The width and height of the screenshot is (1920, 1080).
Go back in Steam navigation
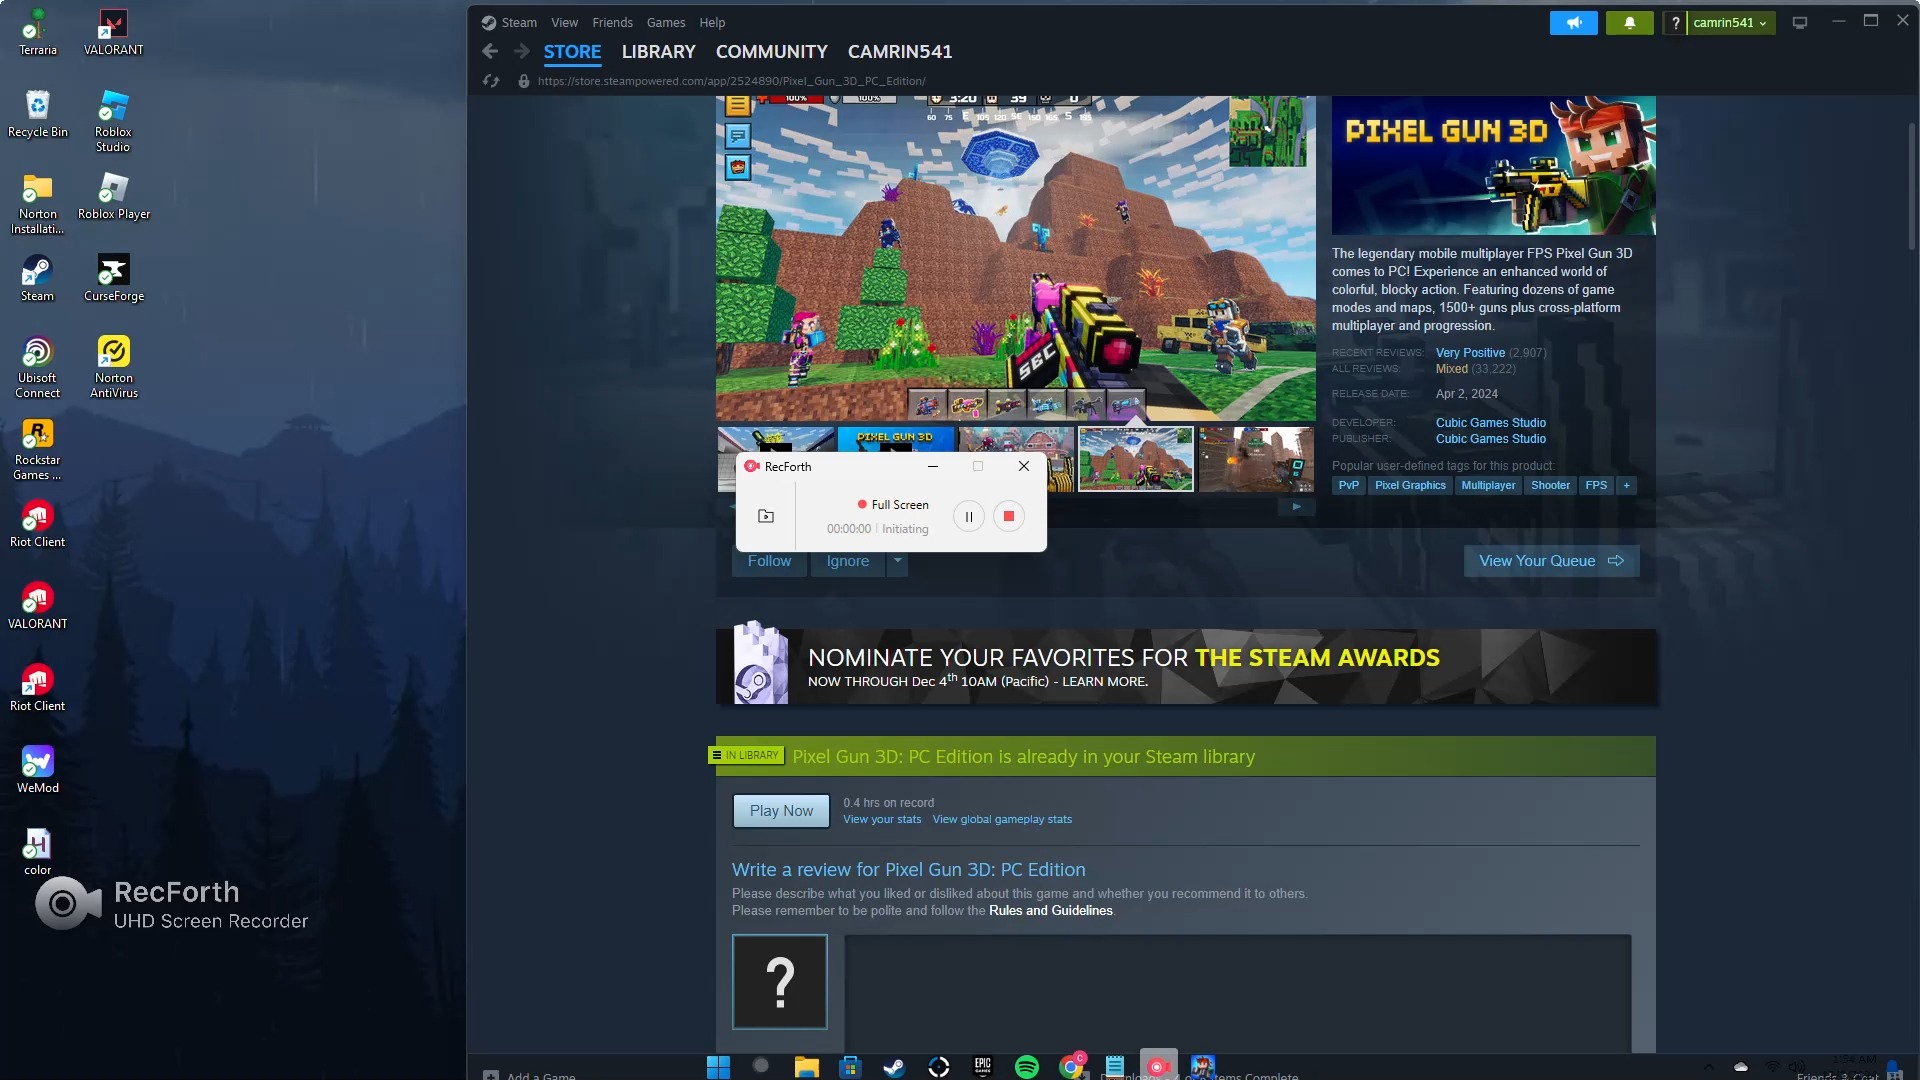coord(490,51)
